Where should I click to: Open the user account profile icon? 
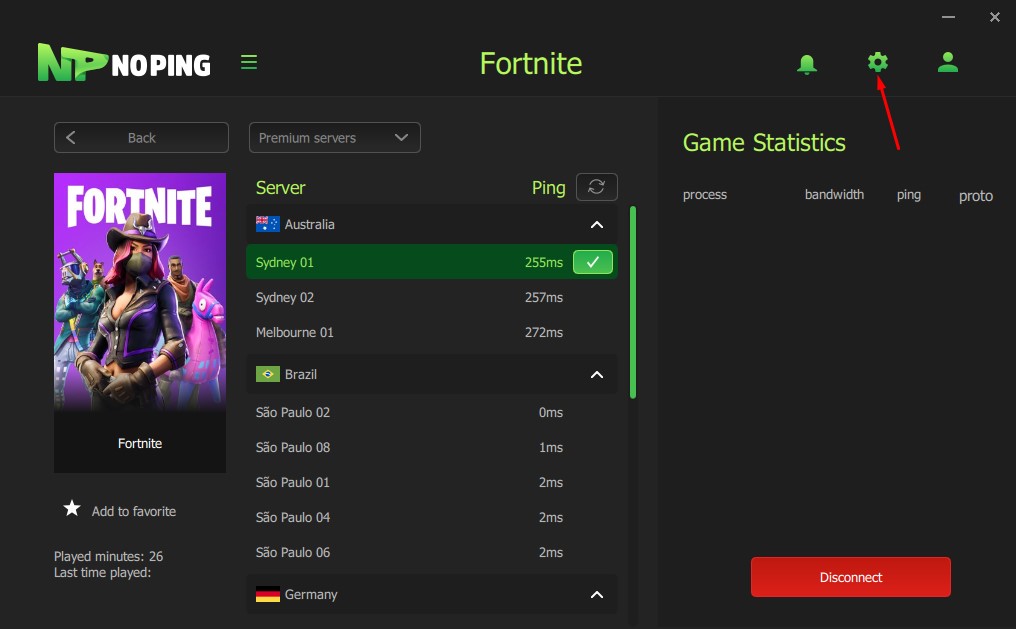(948, 62)
